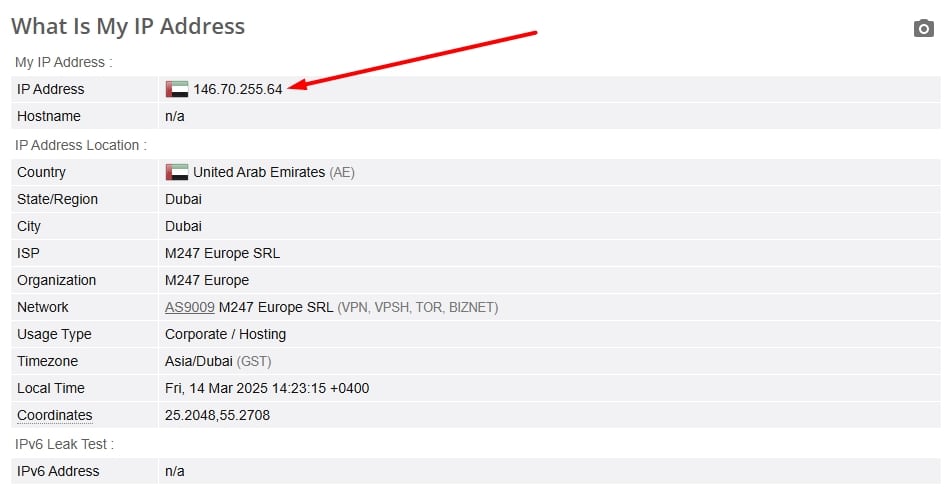Click the 'IPv6 Address' row label
This screenshot has width=946, height=491.
pyautogui.click(x=58, y=472)
